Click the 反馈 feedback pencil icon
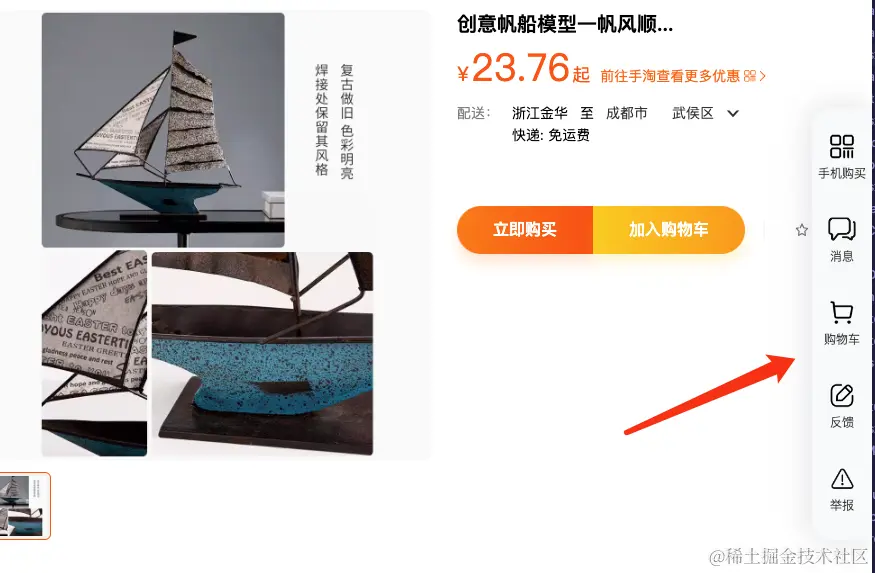Screen dimensions: 875x573 (x=842, y=396)
